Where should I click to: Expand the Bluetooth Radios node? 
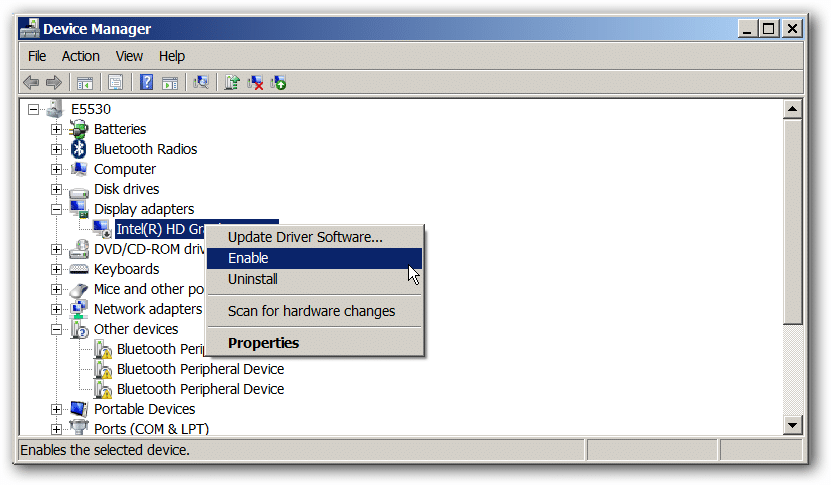[57, 149]
